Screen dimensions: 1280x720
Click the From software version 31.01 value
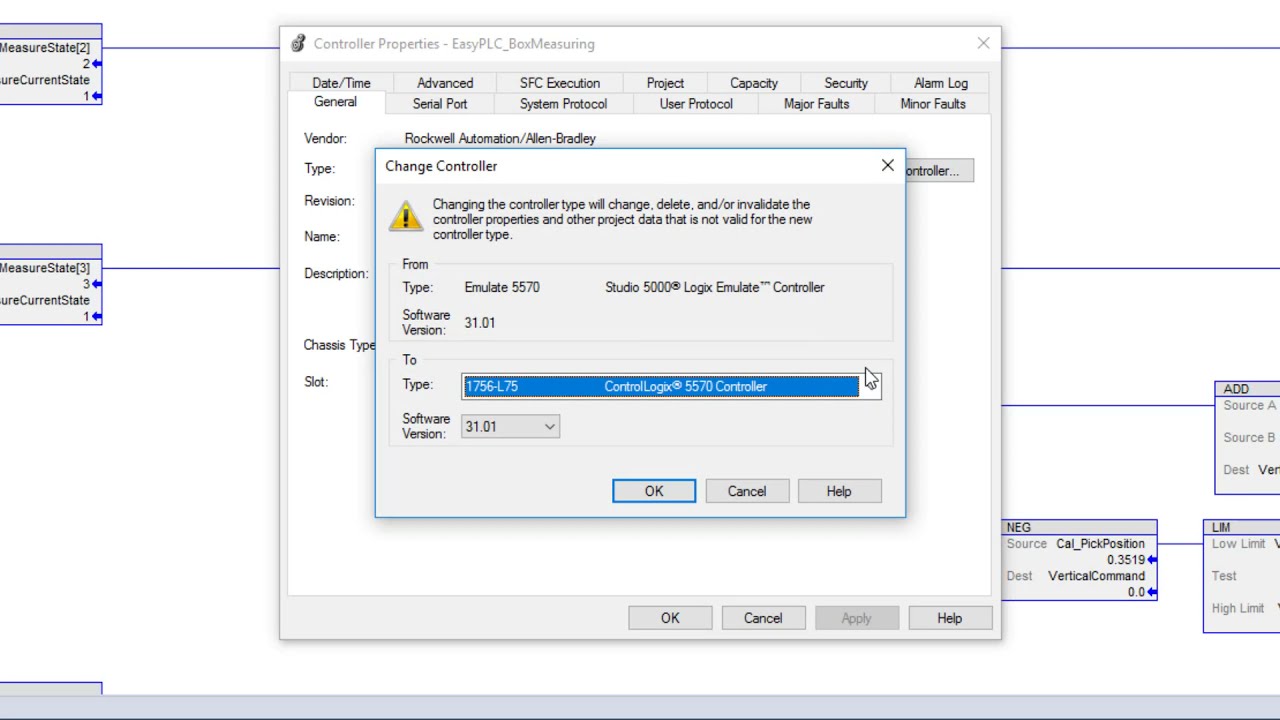click(x=480, y=323)
